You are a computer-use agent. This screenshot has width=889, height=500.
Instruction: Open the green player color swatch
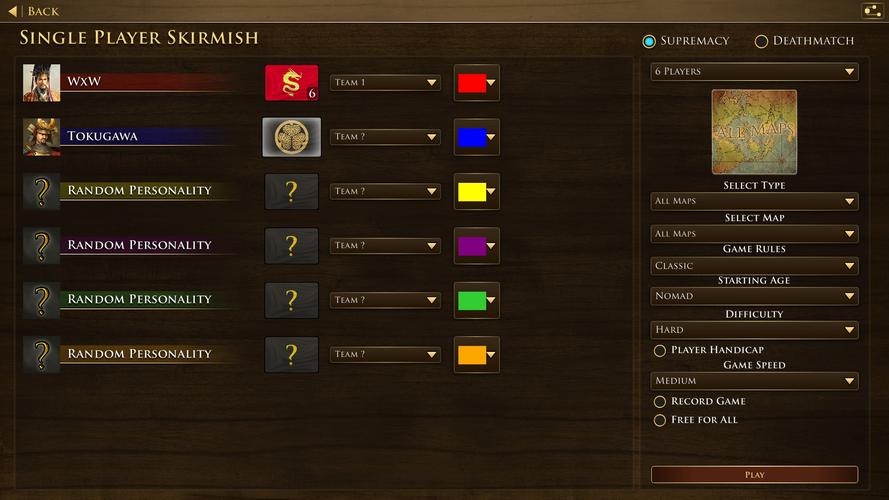pyautogui.click(x=476, y=300)
